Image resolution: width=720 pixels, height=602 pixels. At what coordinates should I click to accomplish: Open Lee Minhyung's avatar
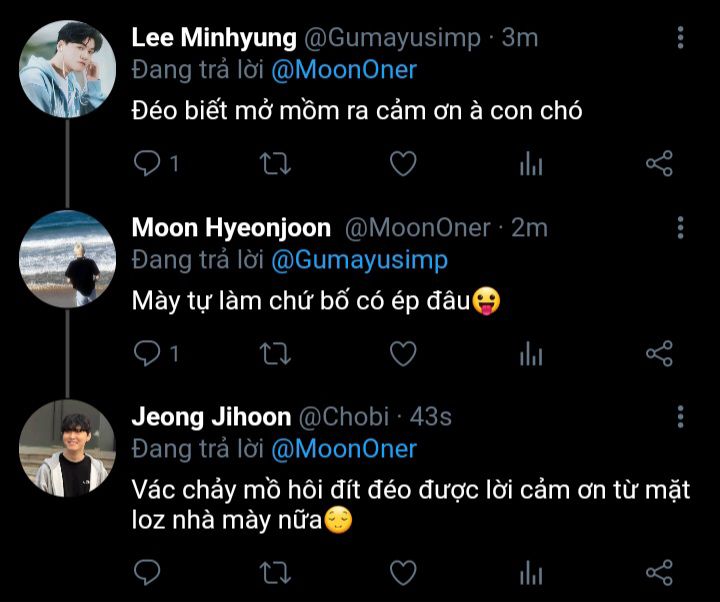tap(69, 69)
